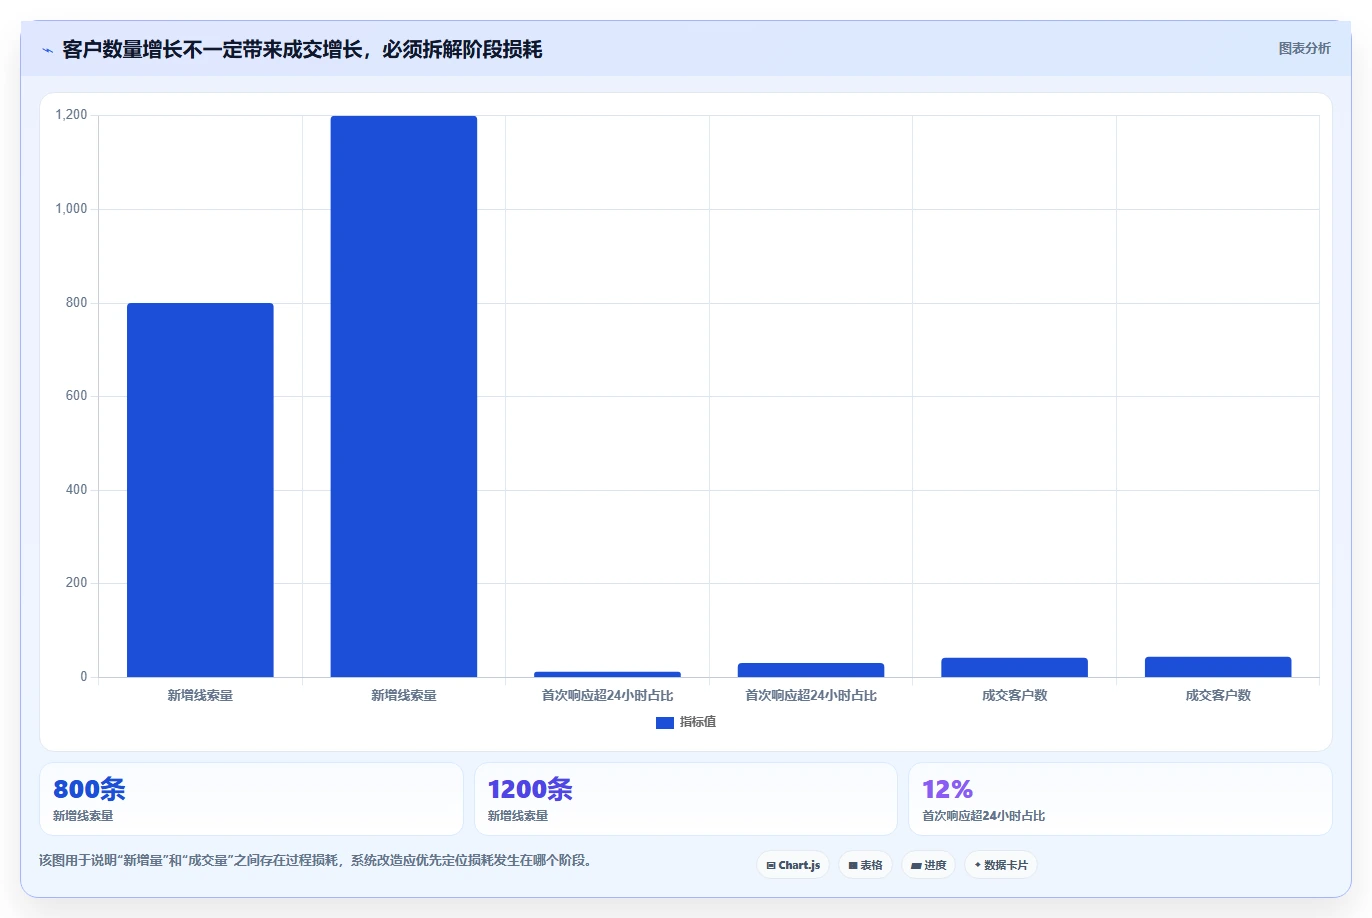The width and height of the screenshot is (1372, 918).
Task: Click the 1,000 y-axis label
Action: (x=71, y=209)
